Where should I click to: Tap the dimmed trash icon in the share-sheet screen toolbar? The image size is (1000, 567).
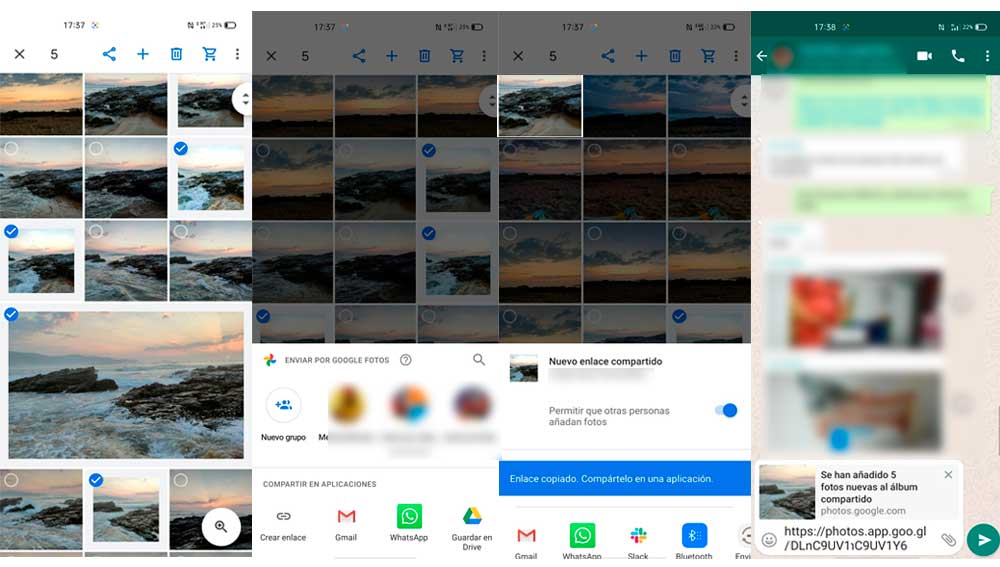424,56
